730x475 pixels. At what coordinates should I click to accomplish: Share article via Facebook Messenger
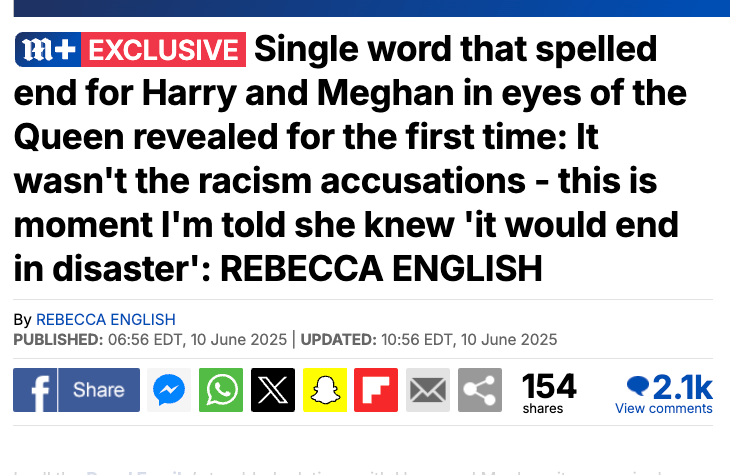click(169, 390)
